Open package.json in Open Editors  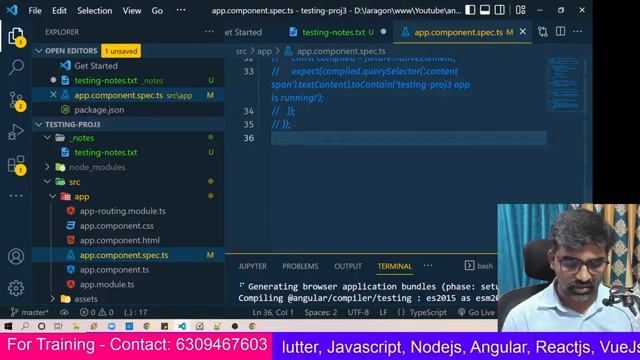click(x=99, y=110)
